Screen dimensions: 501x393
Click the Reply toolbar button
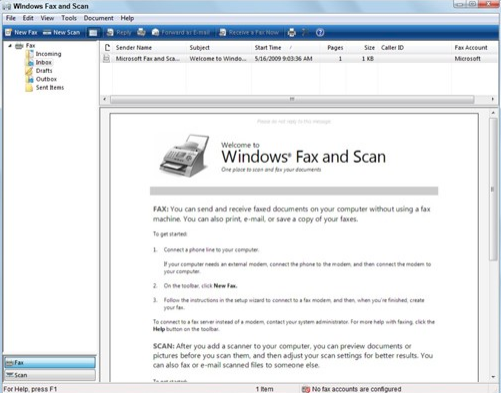[x=119, y=32]
